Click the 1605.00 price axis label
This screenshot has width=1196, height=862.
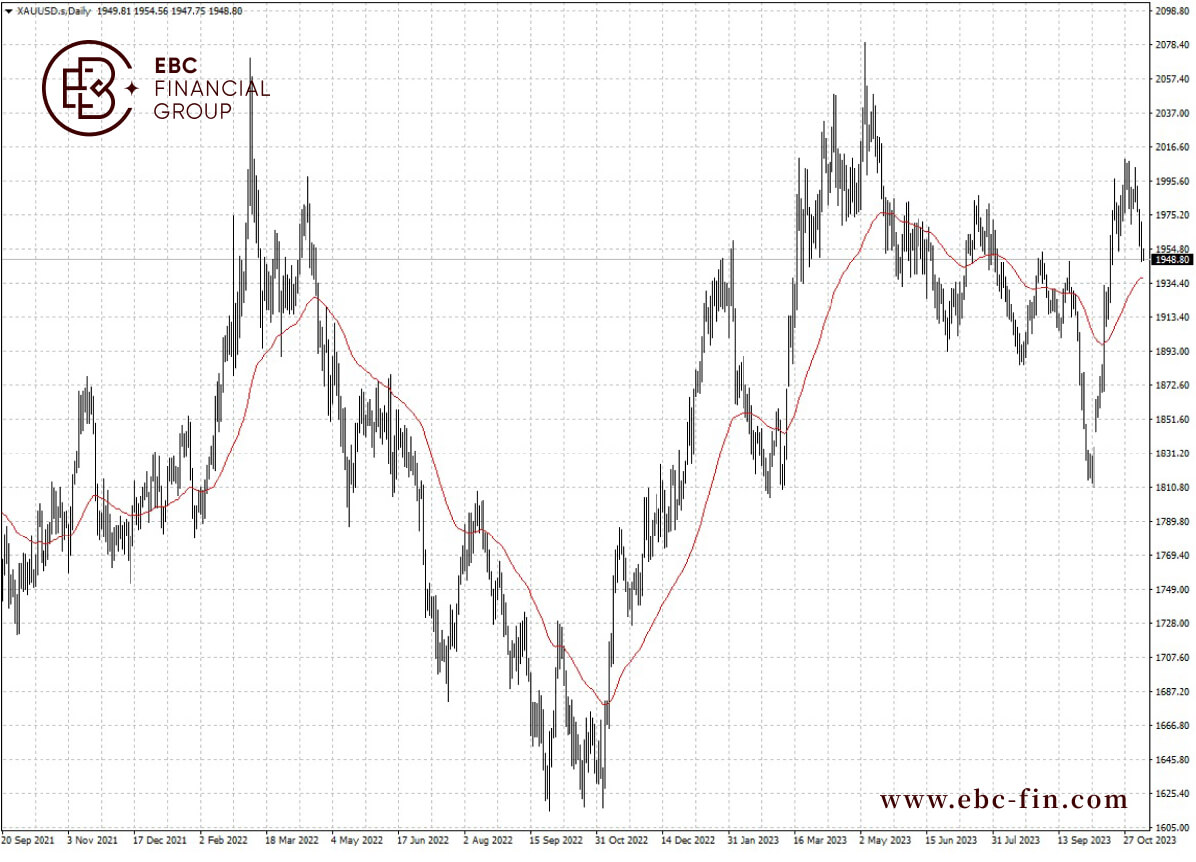coord(1172,828)
